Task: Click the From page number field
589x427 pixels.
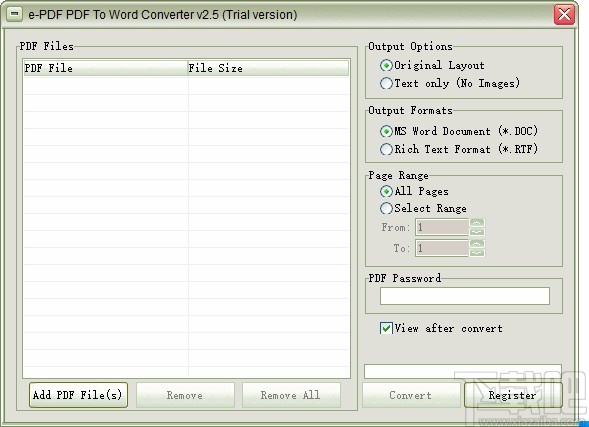Action: [442, 227]
